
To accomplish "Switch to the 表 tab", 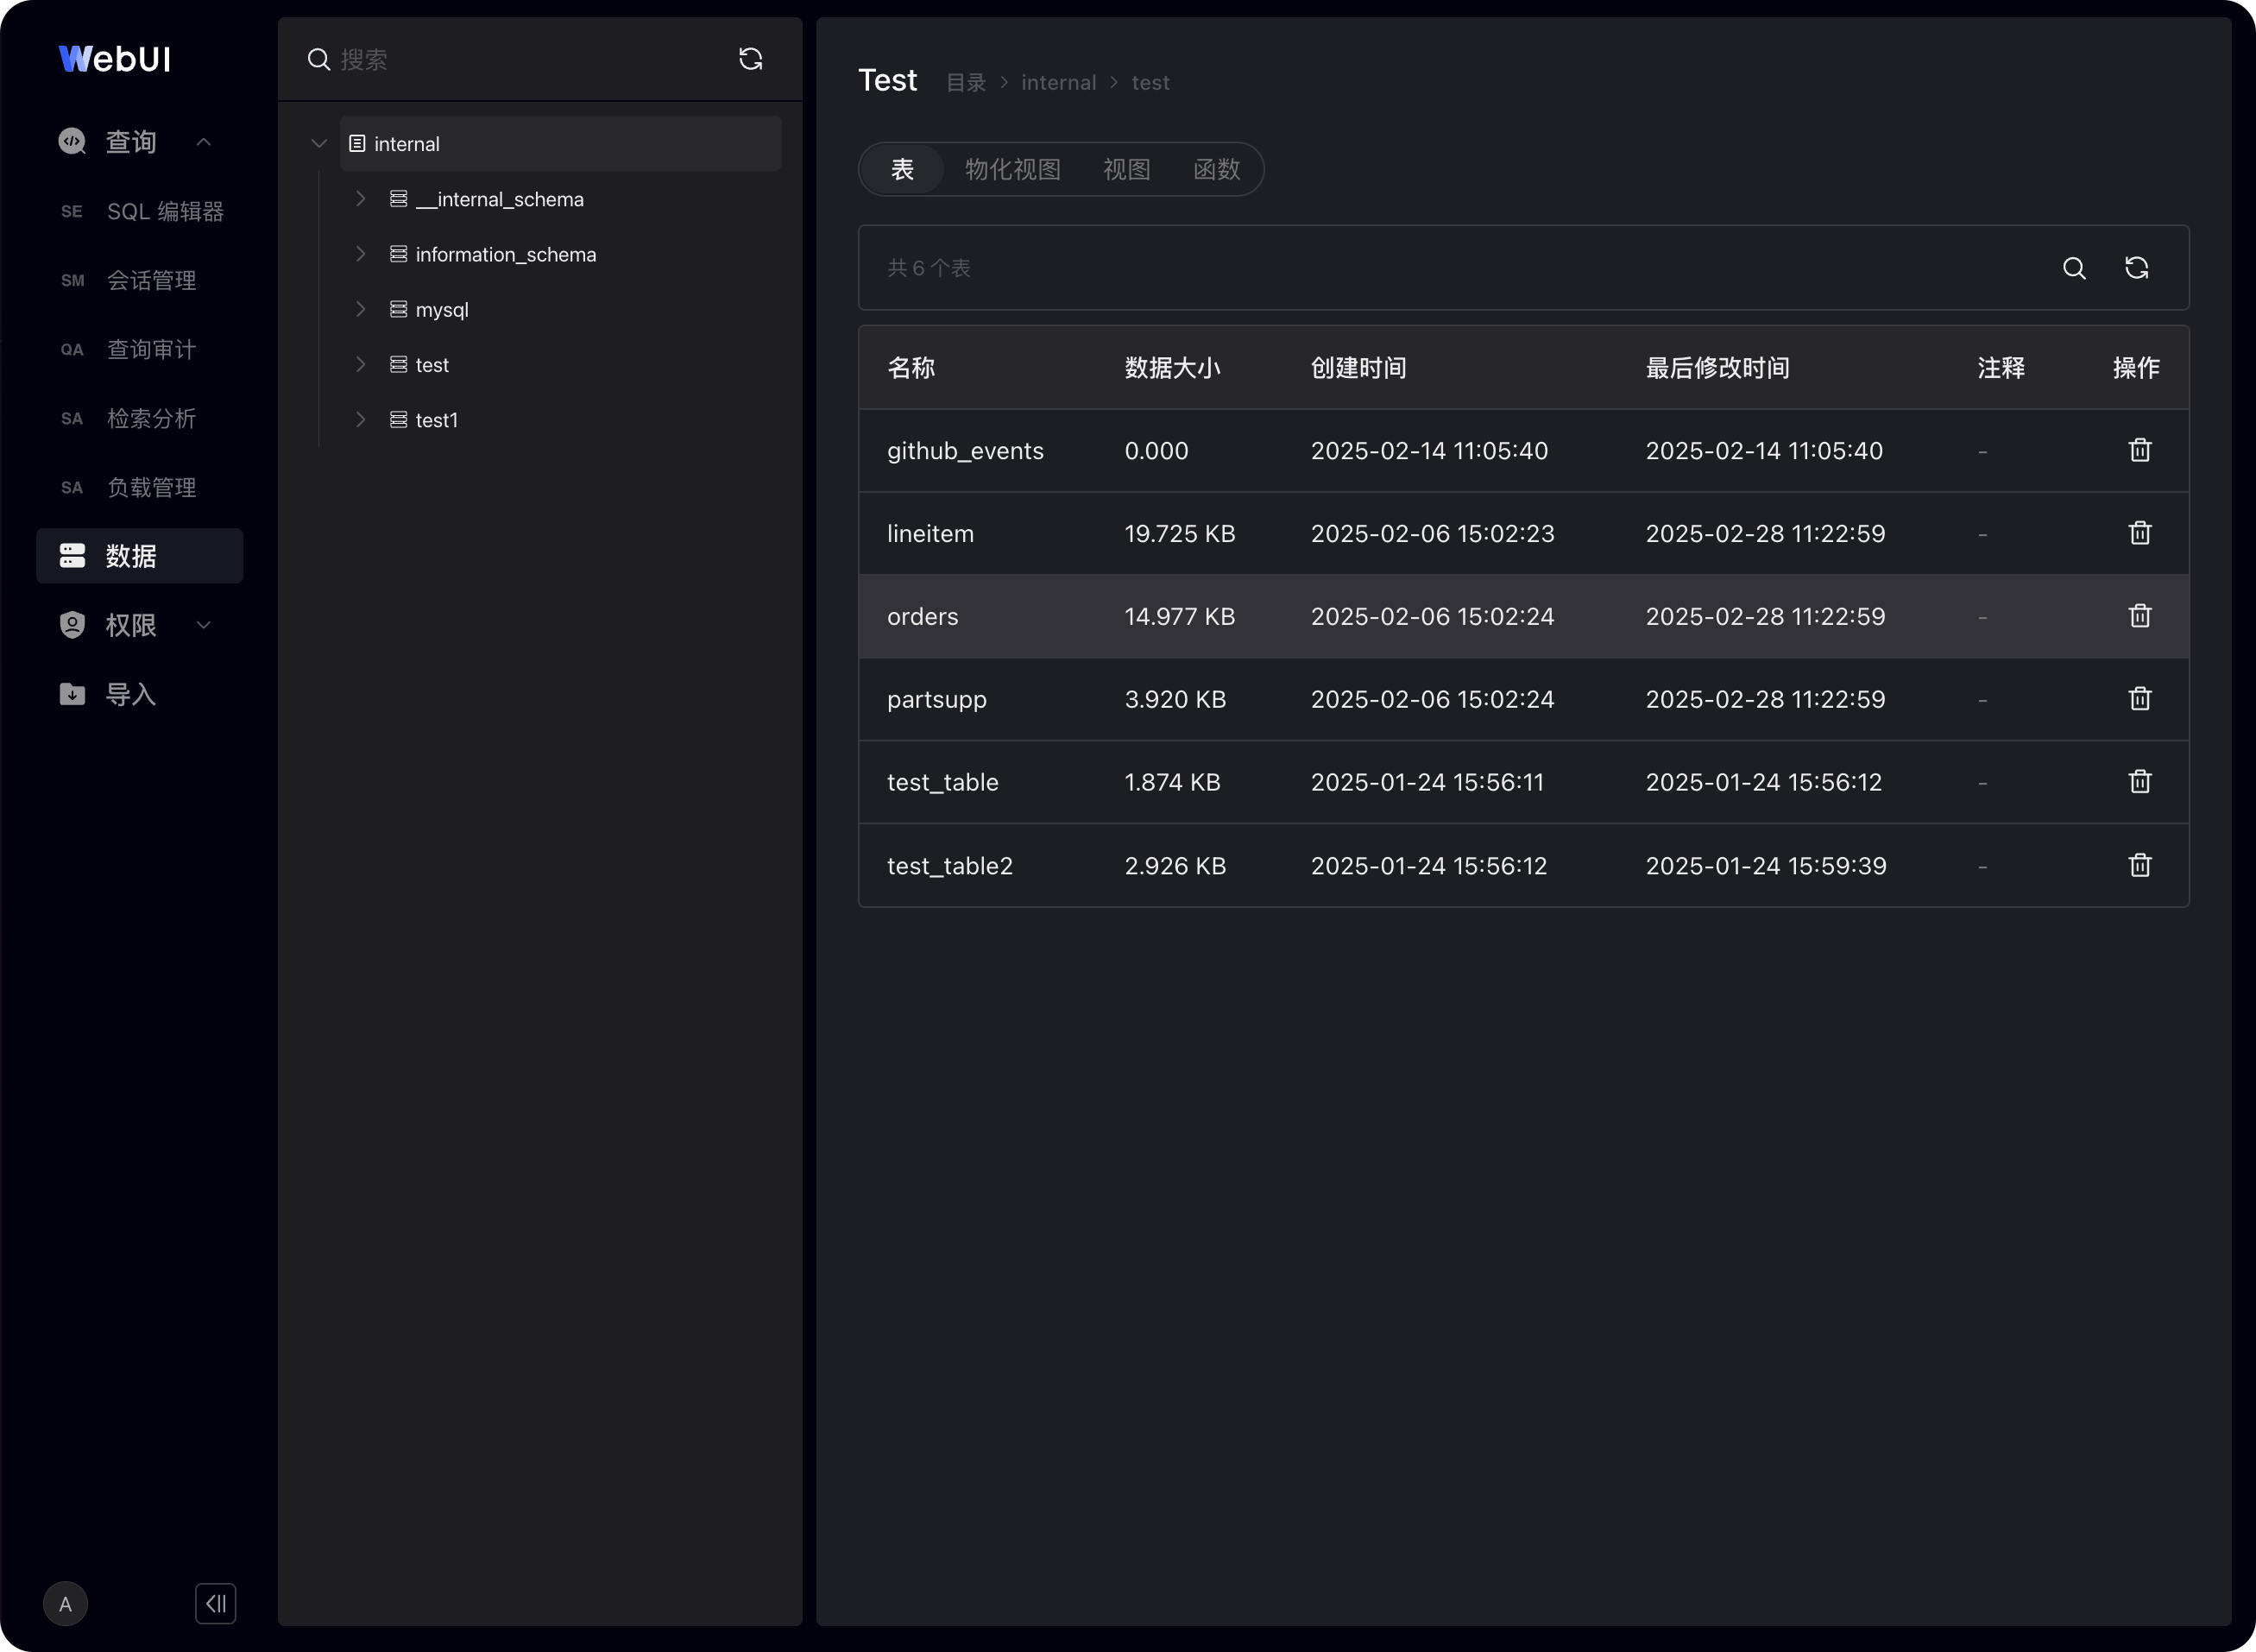I will point(902,169).
